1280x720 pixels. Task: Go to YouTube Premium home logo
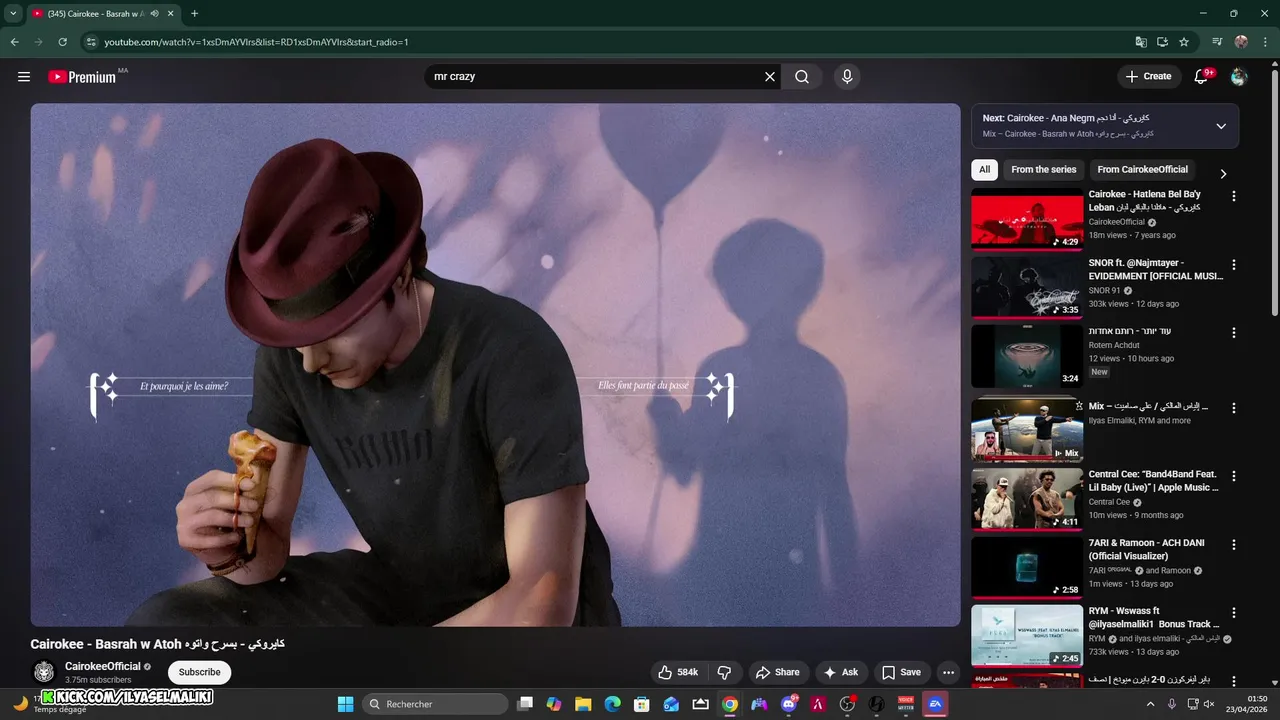click(x=82, y=77)
